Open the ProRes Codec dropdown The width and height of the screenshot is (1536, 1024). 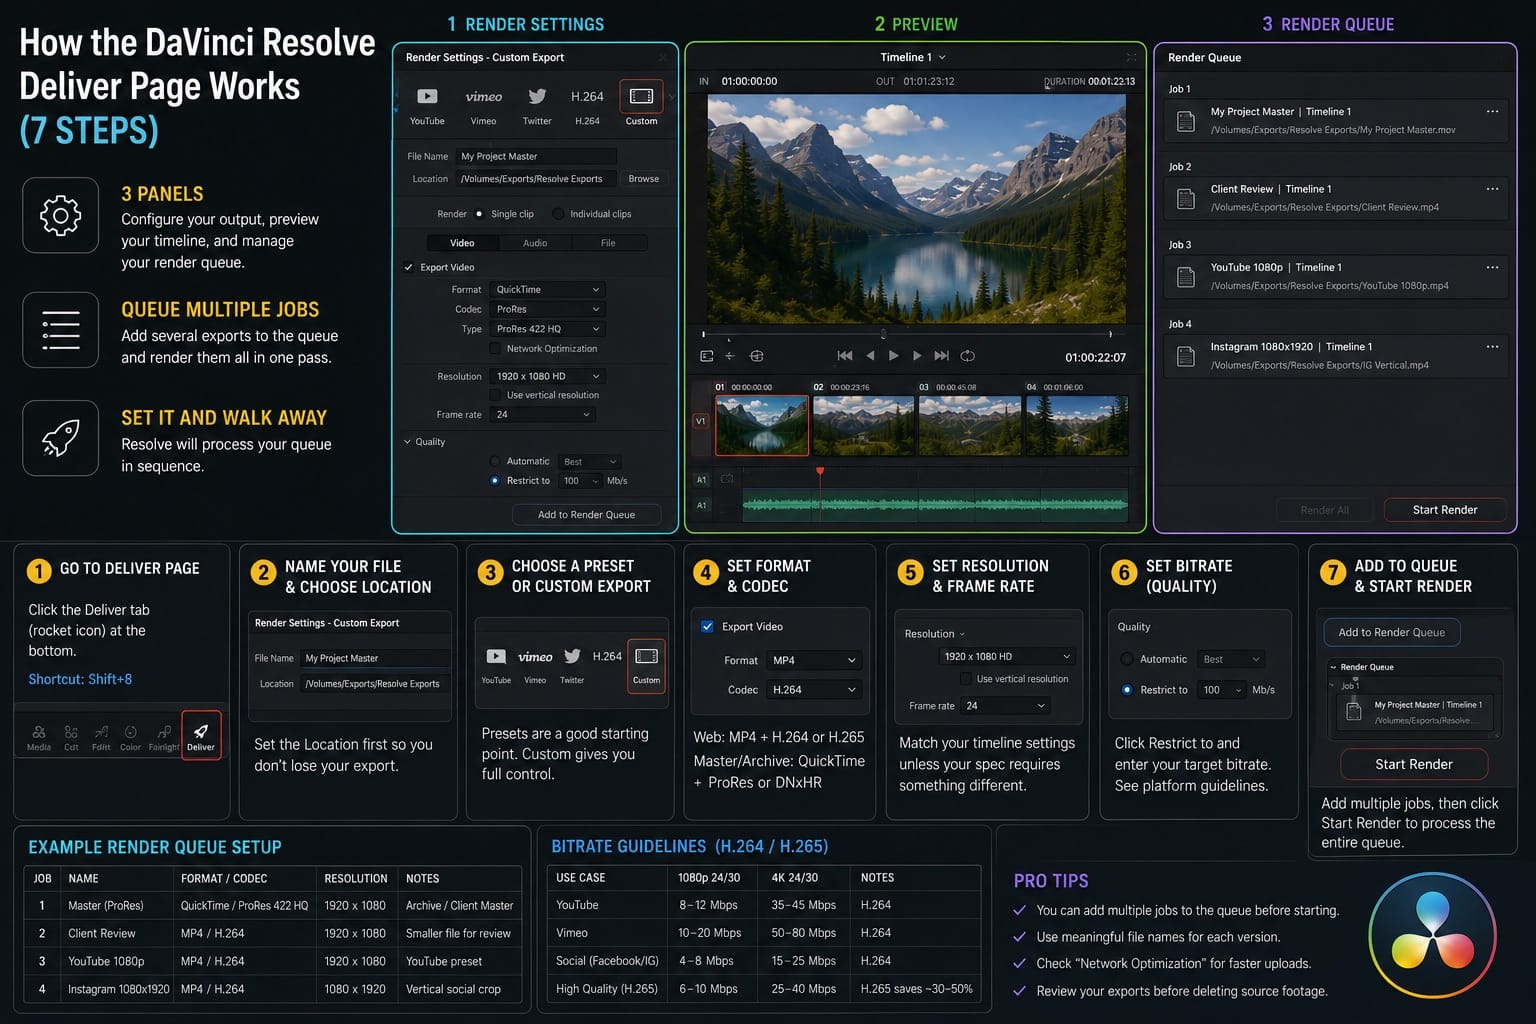[x=548, y=310]
